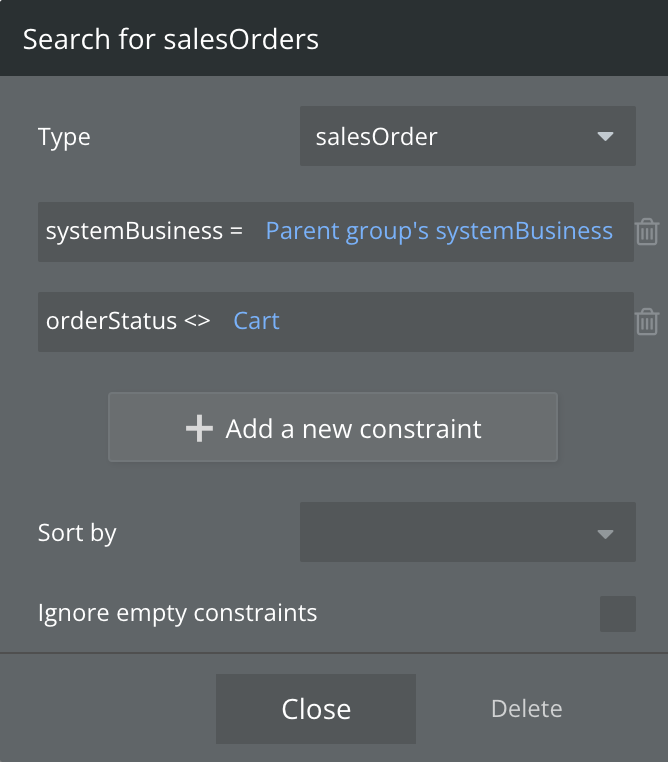668x762 pixels.
Task: Select the orderStatus field name
Action: (111, 321)
